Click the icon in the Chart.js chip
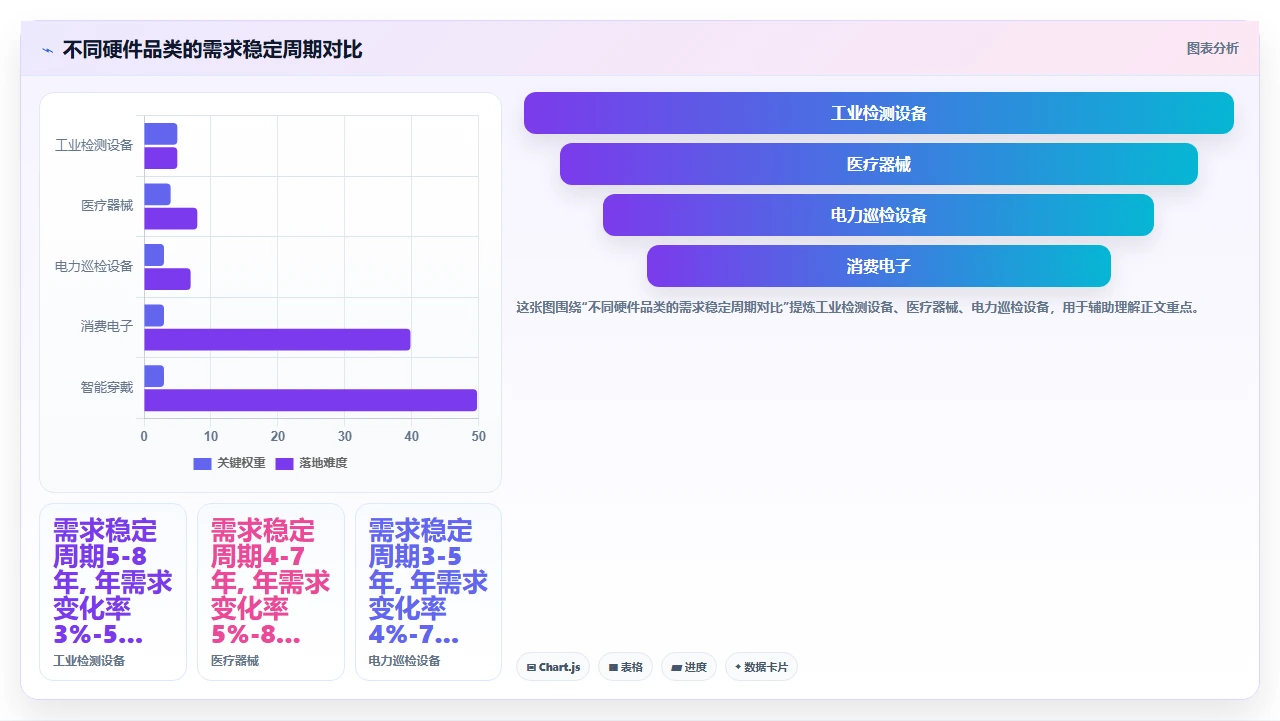 (531, 667)
